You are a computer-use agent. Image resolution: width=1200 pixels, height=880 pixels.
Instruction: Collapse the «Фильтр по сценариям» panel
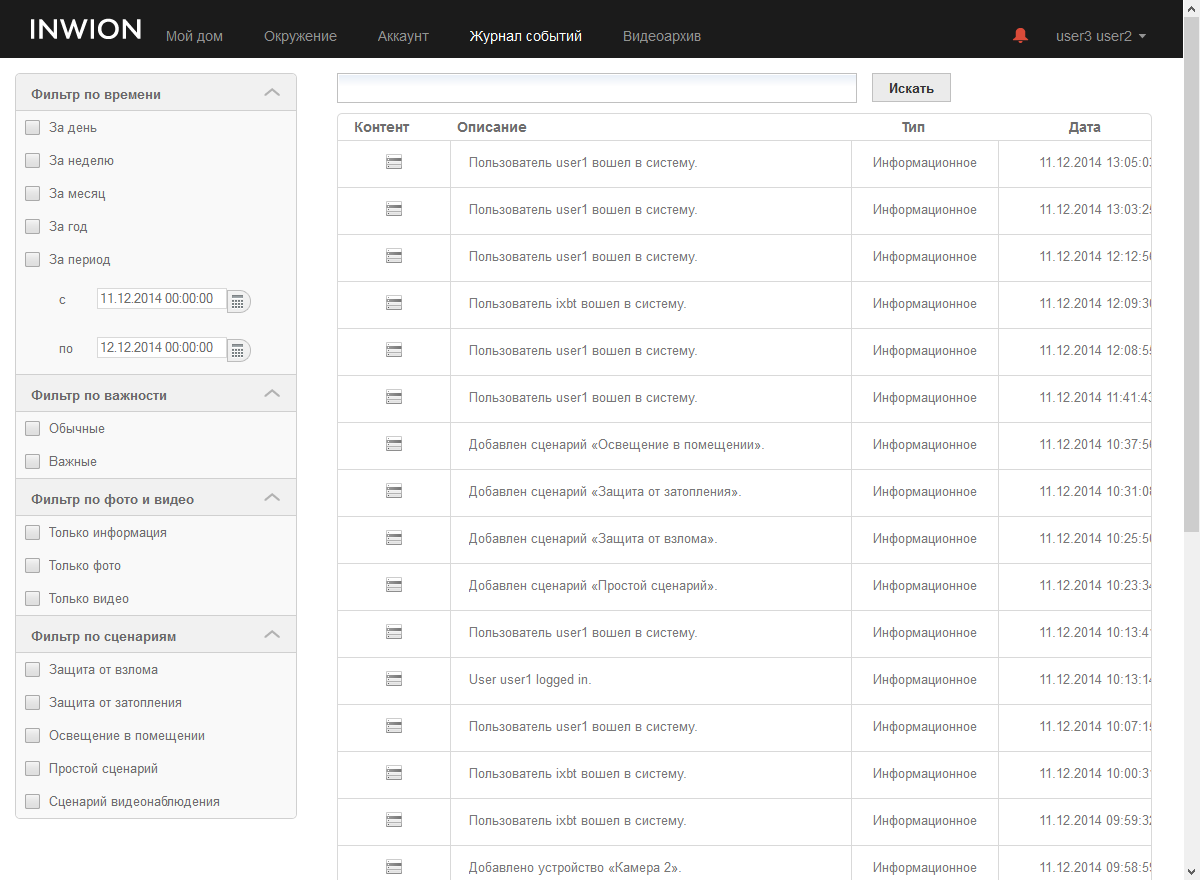271,635
